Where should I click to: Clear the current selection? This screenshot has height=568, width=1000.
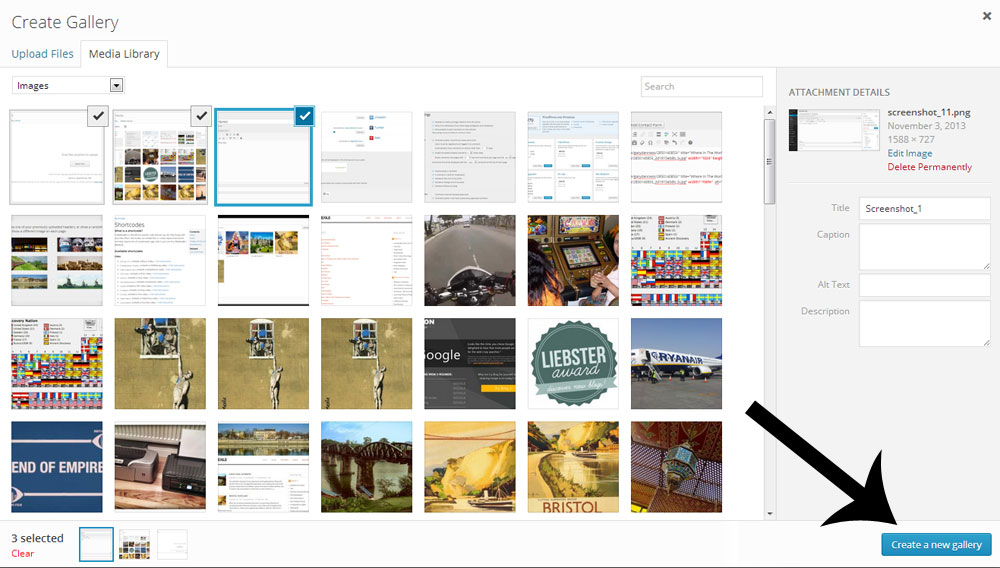point(22,553)
